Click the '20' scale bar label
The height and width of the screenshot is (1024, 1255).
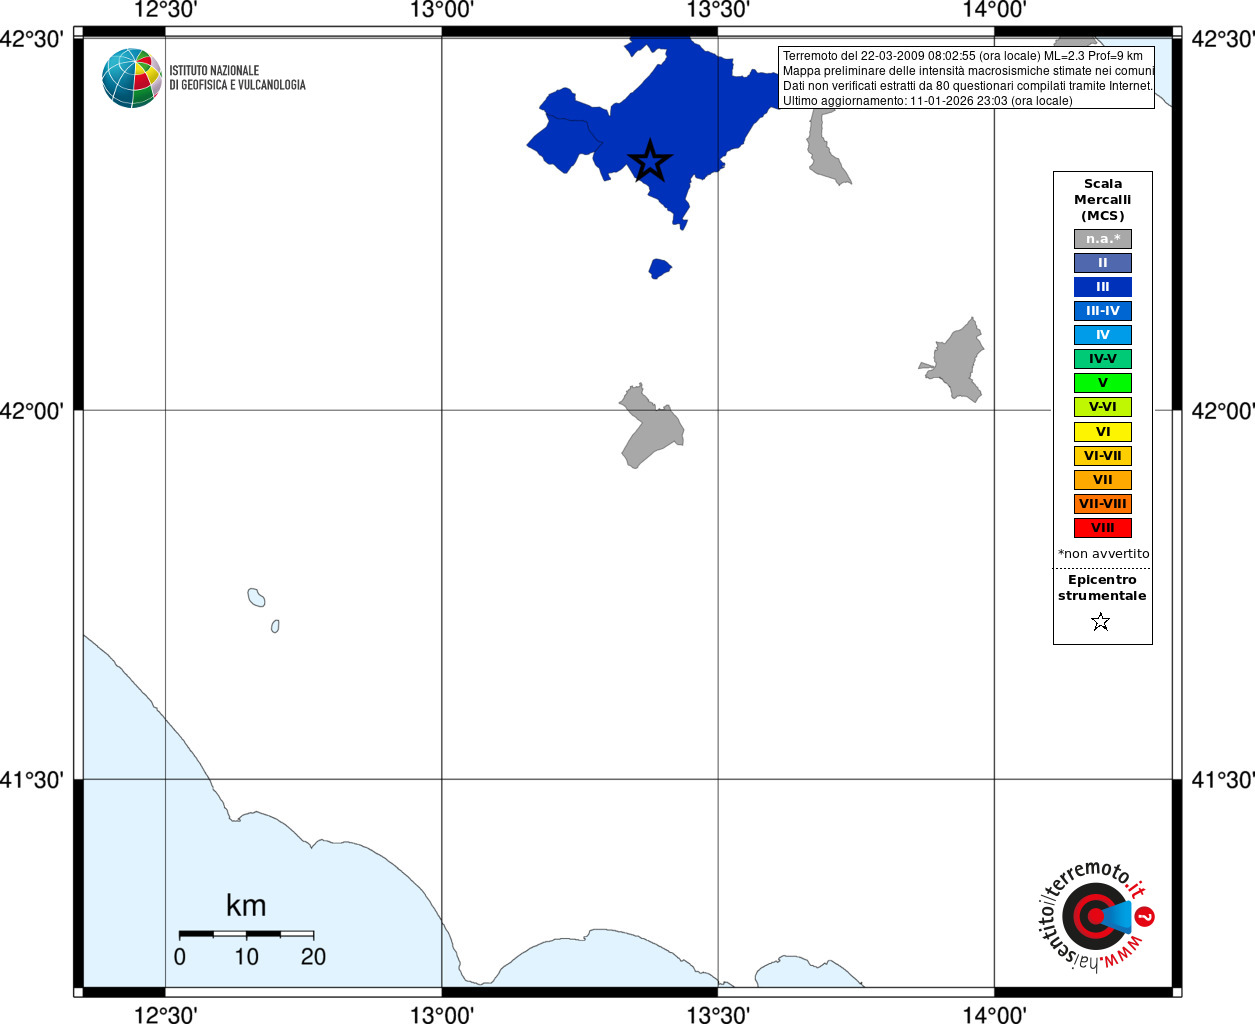coord(313,957)
